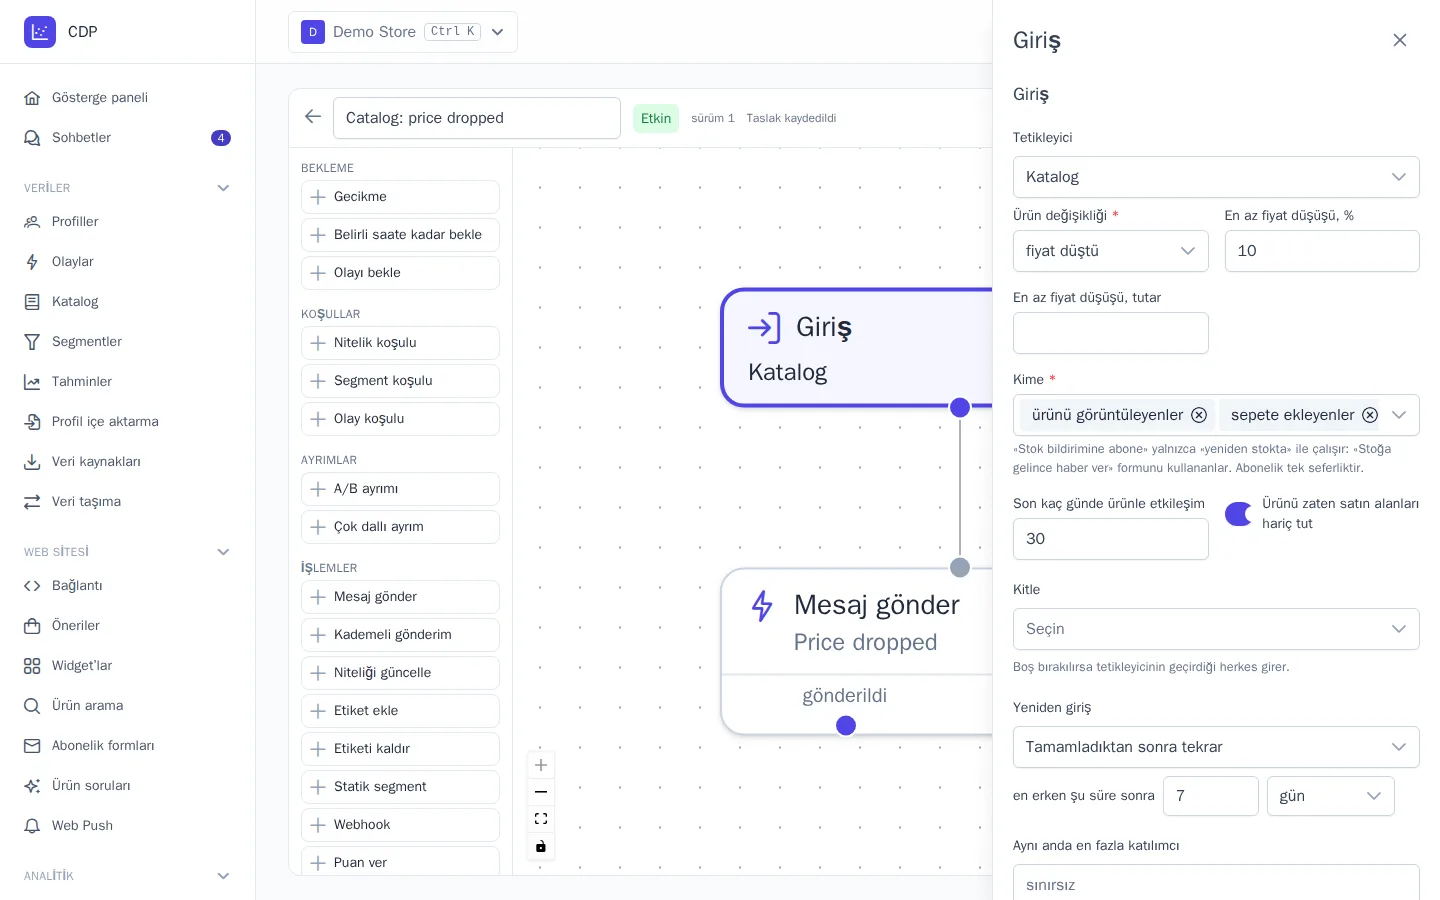Add a Gecikme step
1440x900 pixels.
tap(400, 197)
